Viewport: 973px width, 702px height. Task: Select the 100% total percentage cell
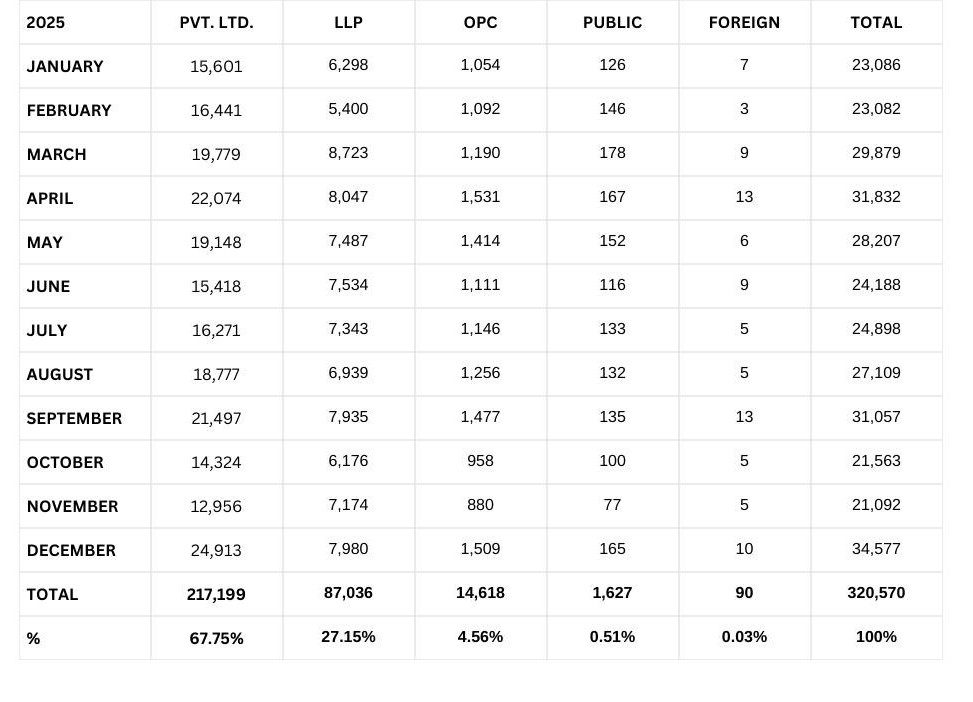click(876, 637)
